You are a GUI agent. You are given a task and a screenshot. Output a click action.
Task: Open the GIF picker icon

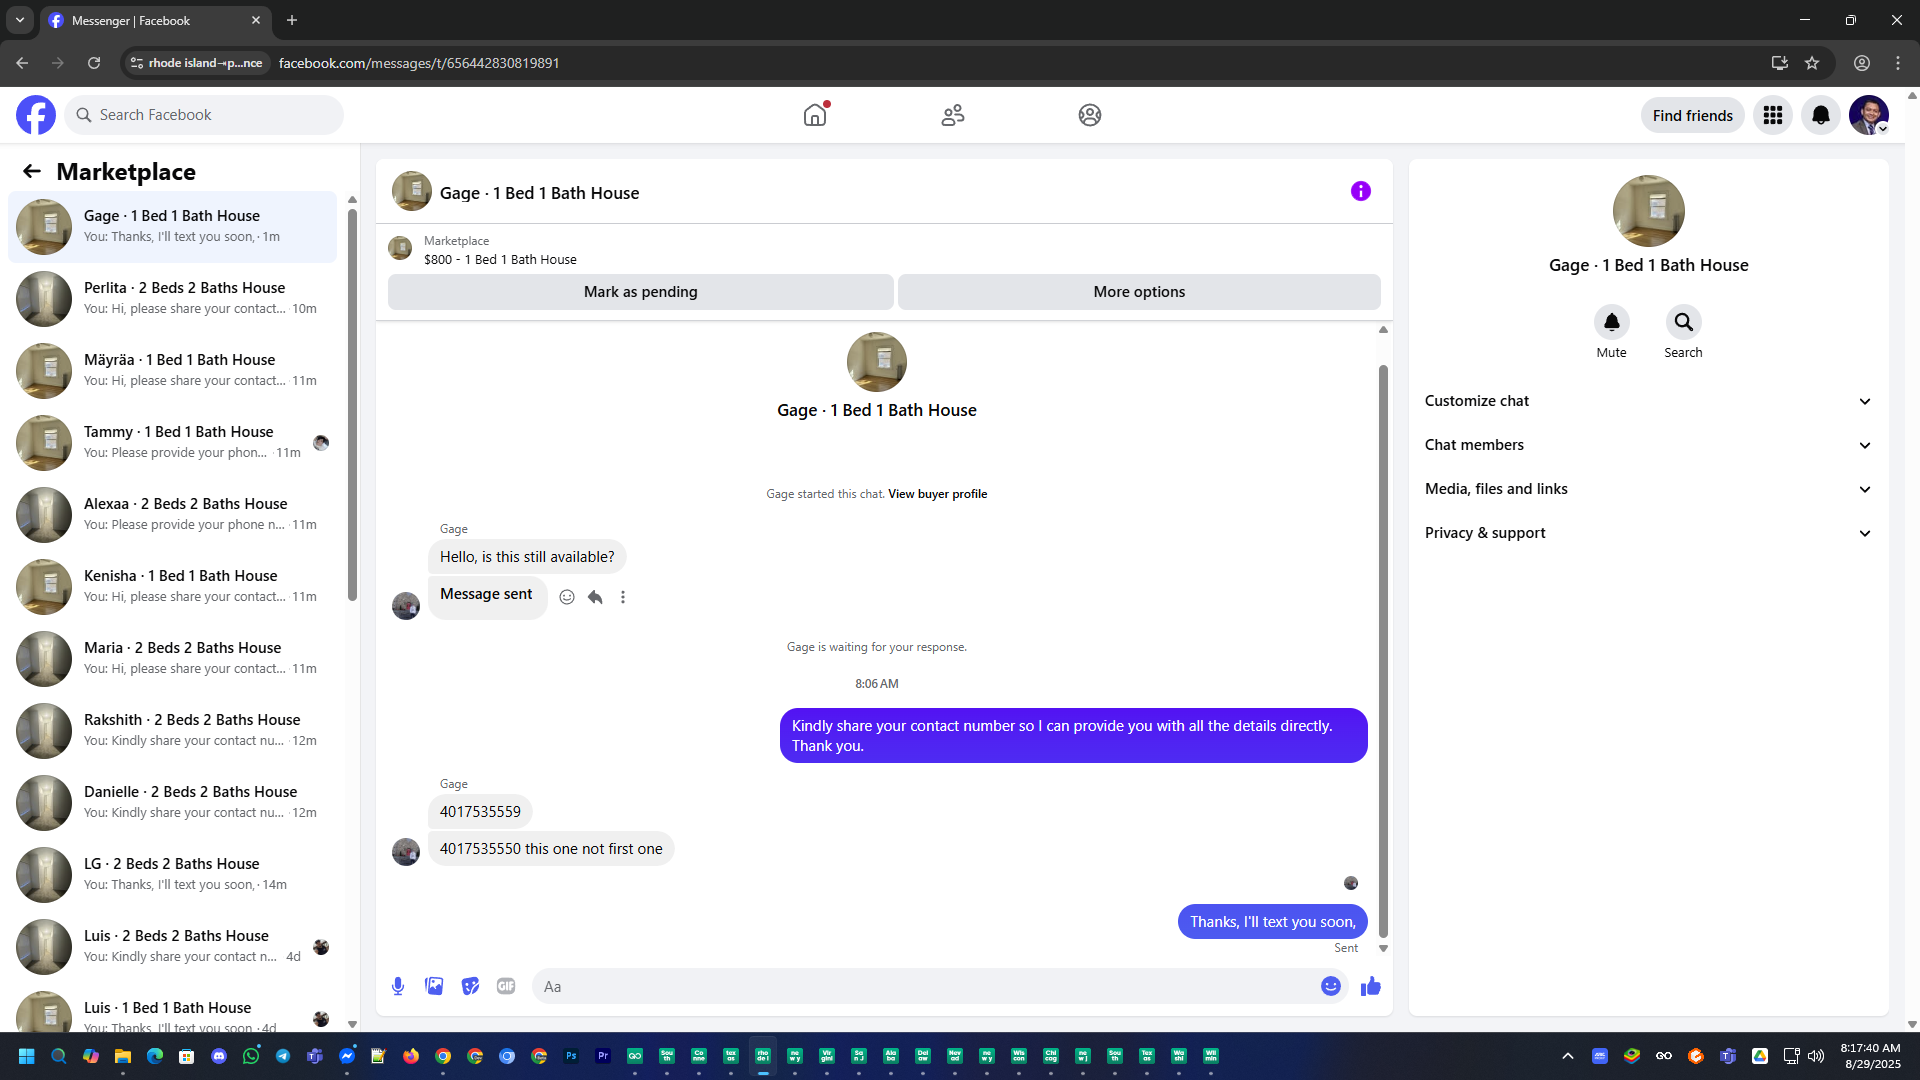506,986
